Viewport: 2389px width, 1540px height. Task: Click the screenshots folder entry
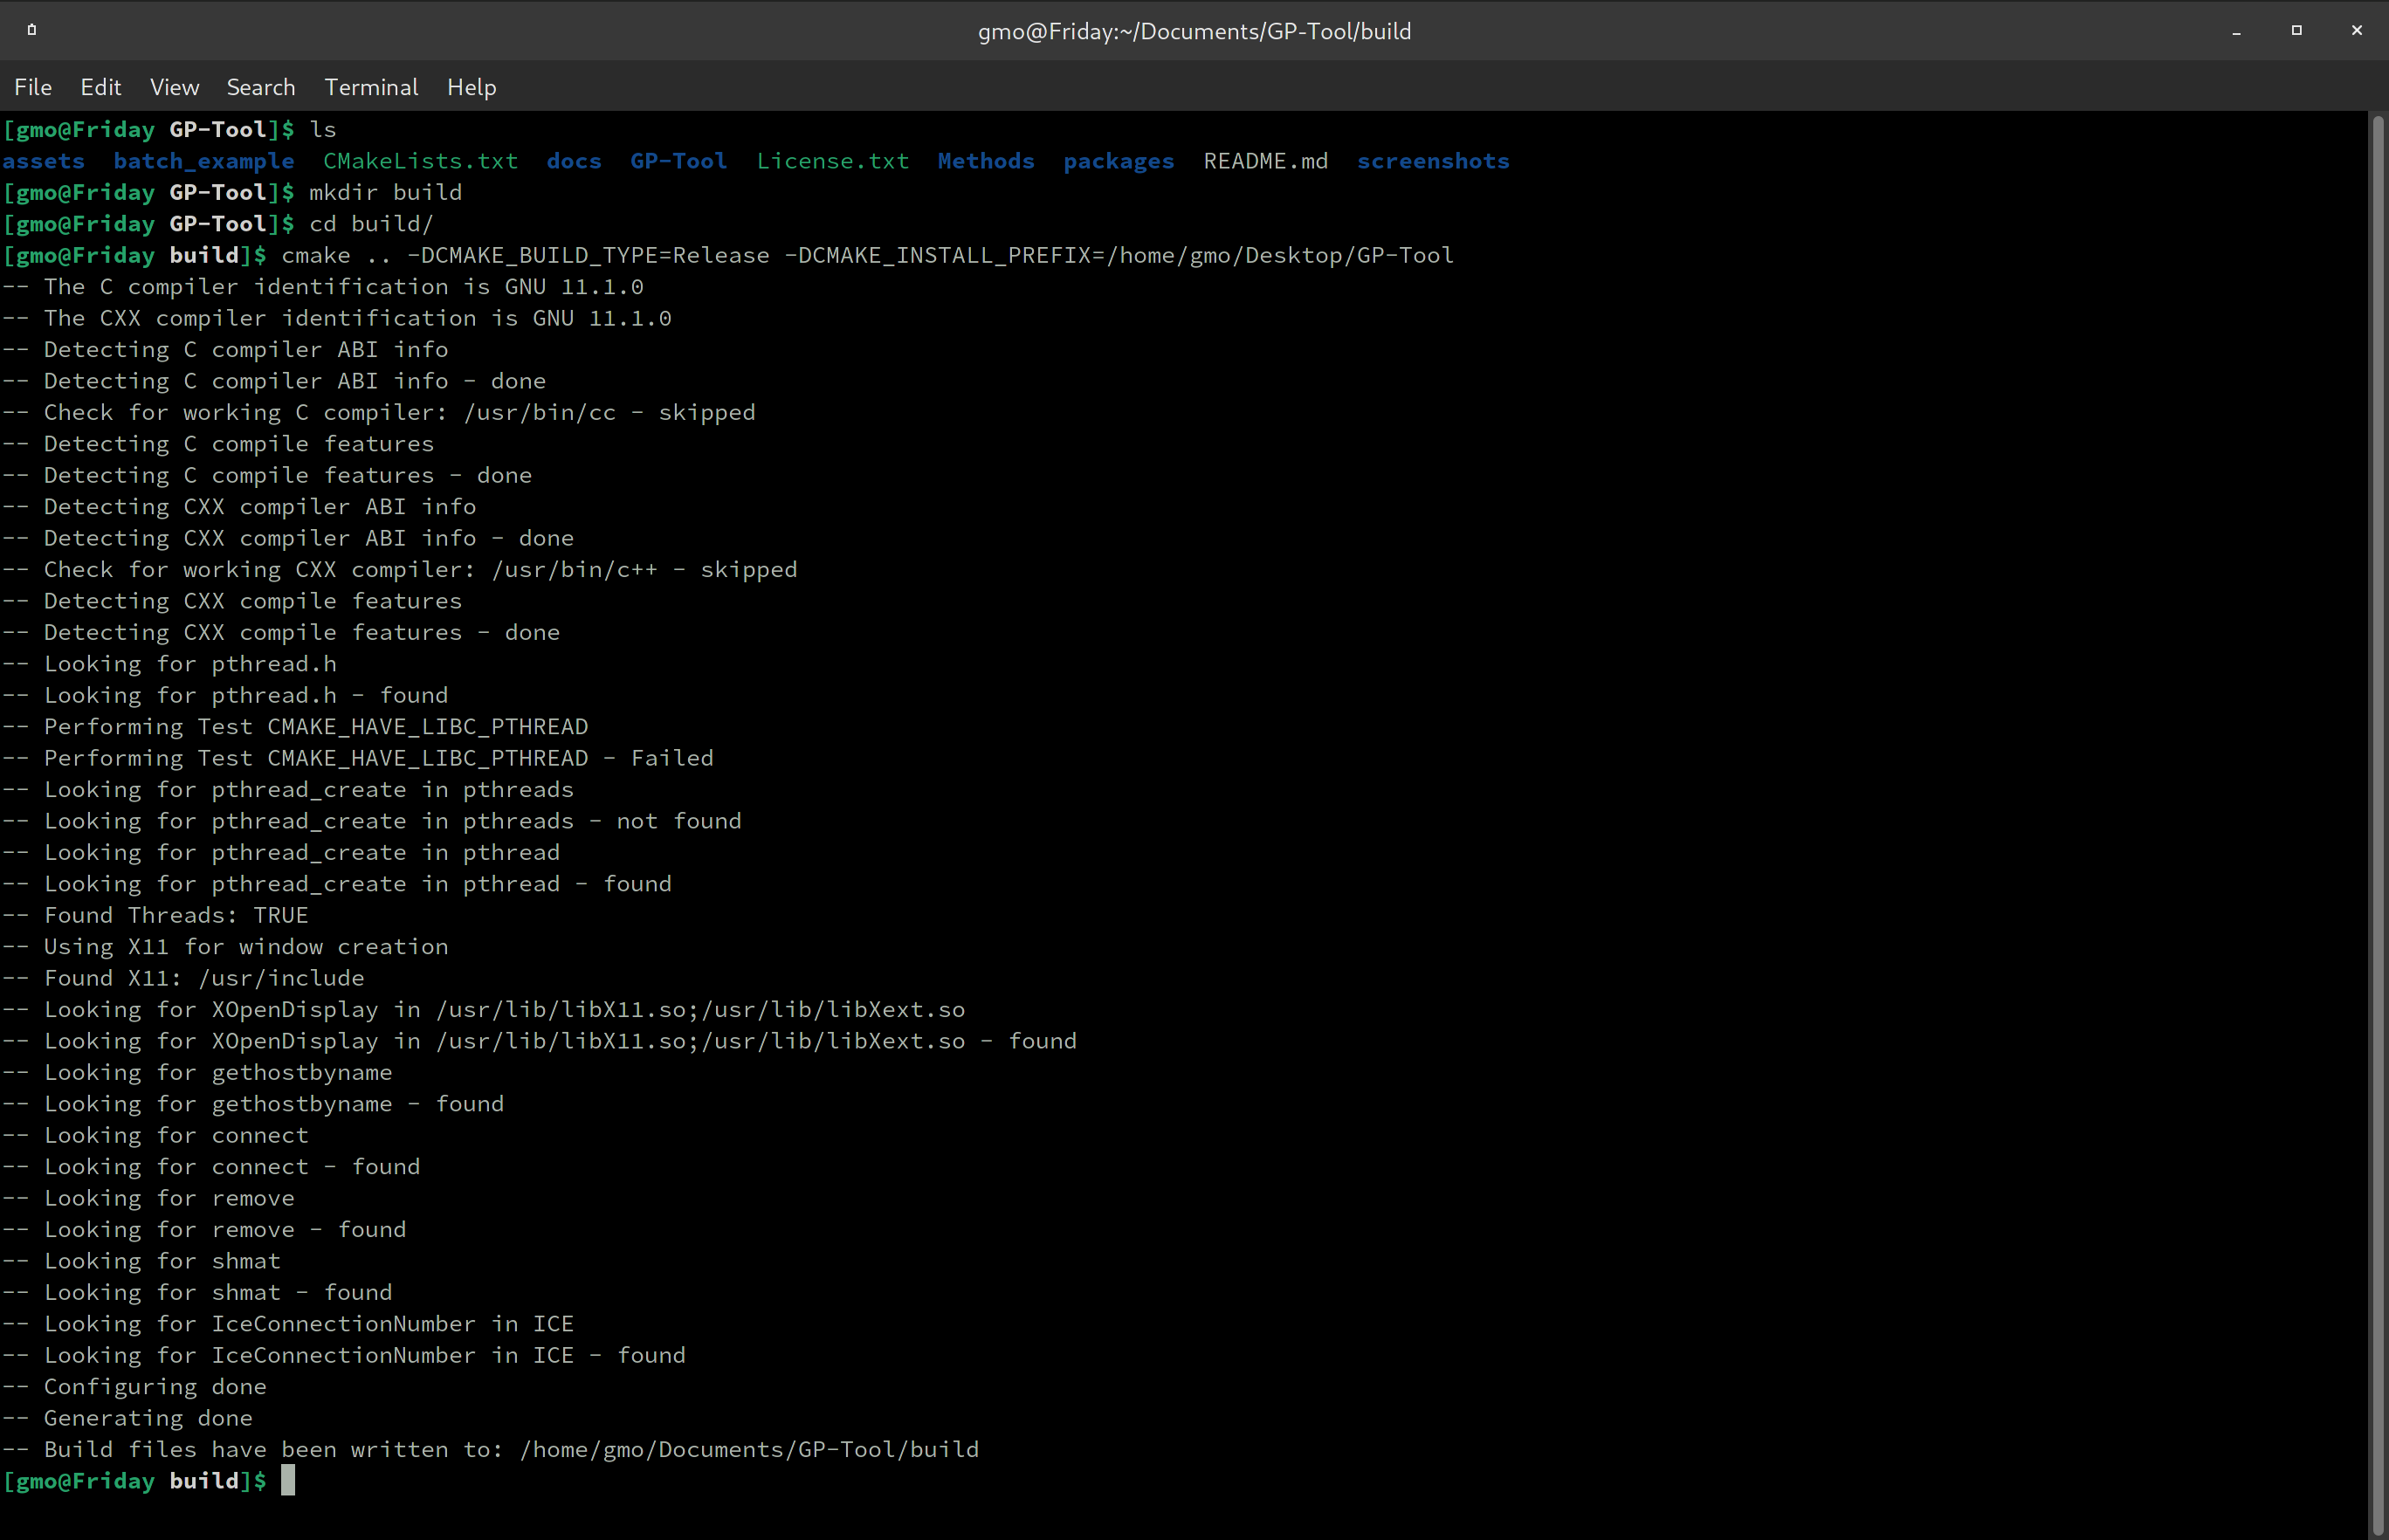(1433, 160)
